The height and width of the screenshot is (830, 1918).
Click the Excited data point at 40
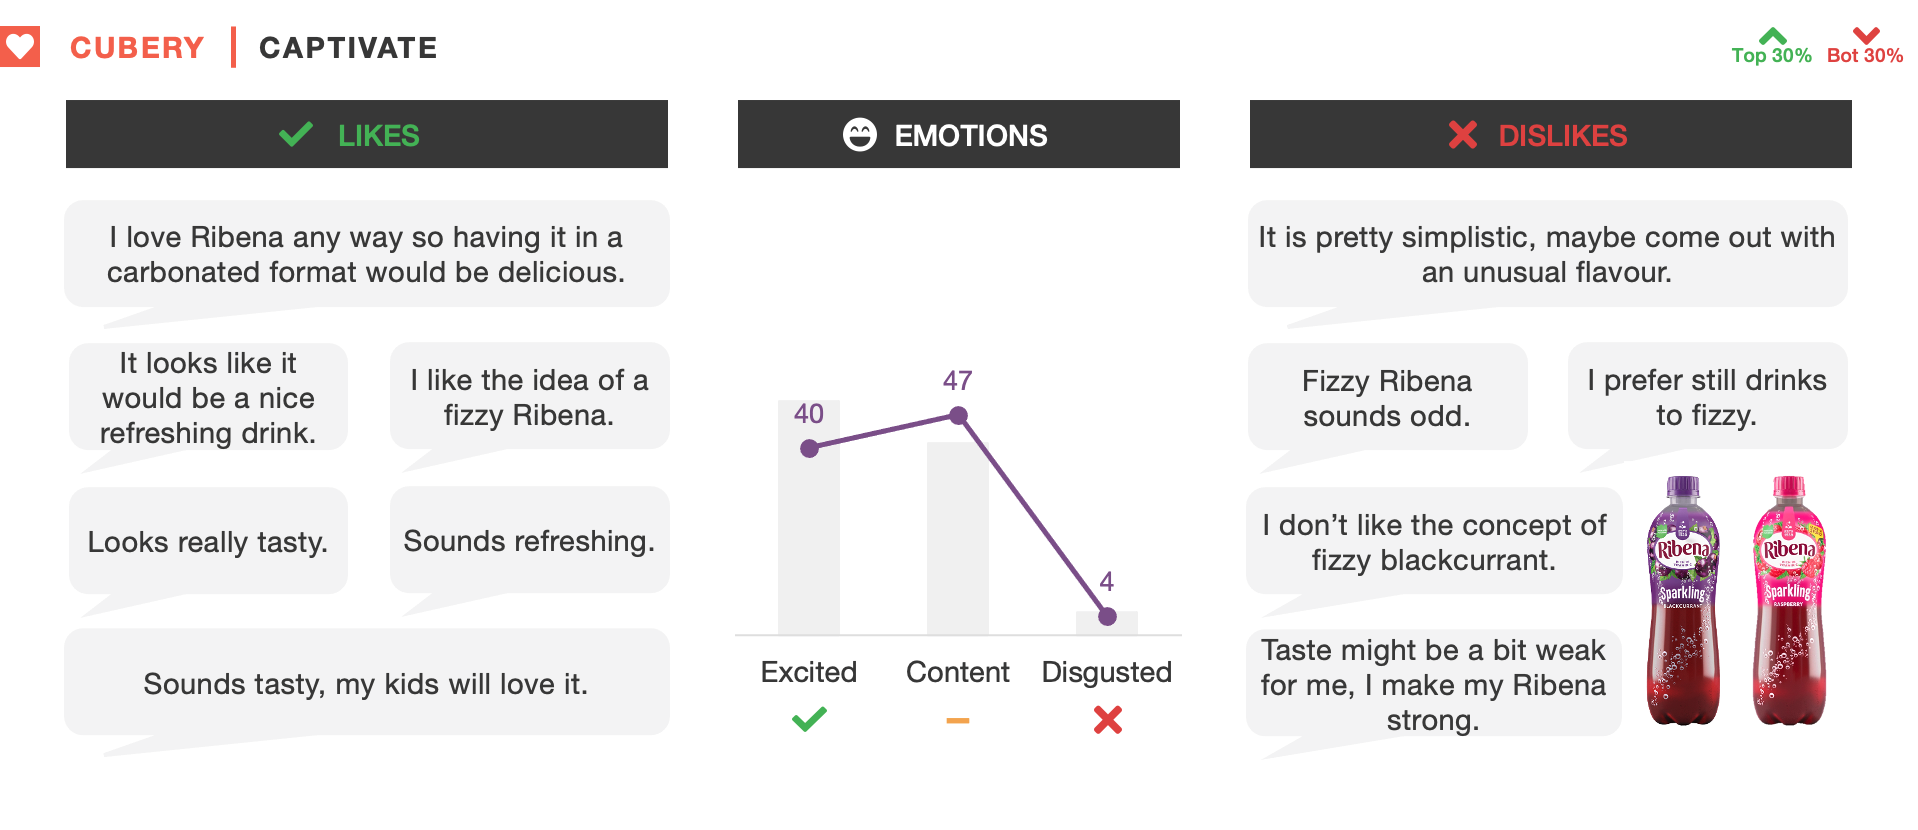809,449
